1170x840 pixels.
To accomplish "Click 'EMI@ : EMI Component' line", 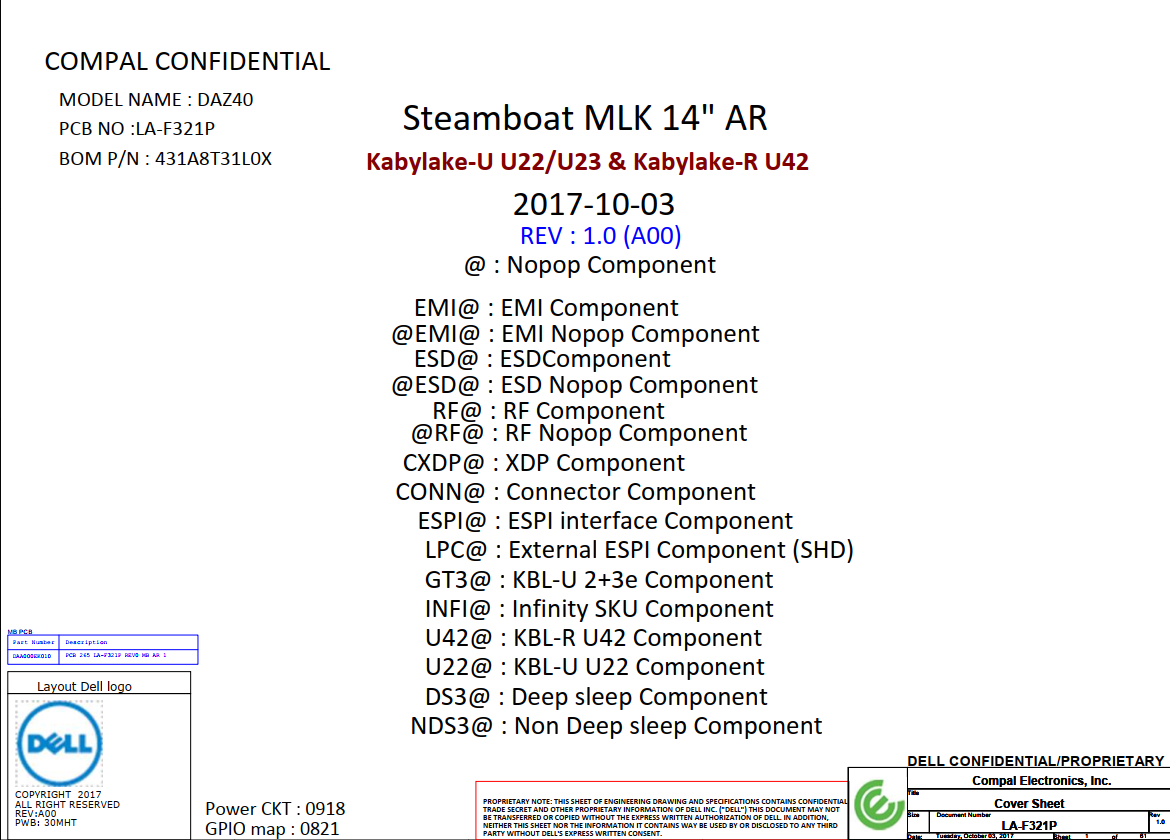I will (546, 307).
